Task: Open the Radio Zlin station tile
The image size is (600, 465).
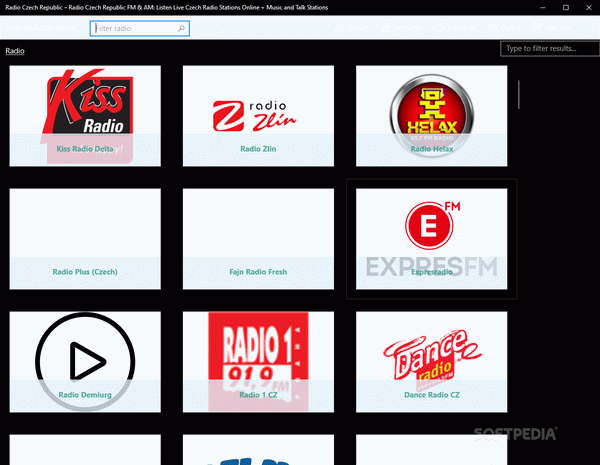Action: pos(258,116)
